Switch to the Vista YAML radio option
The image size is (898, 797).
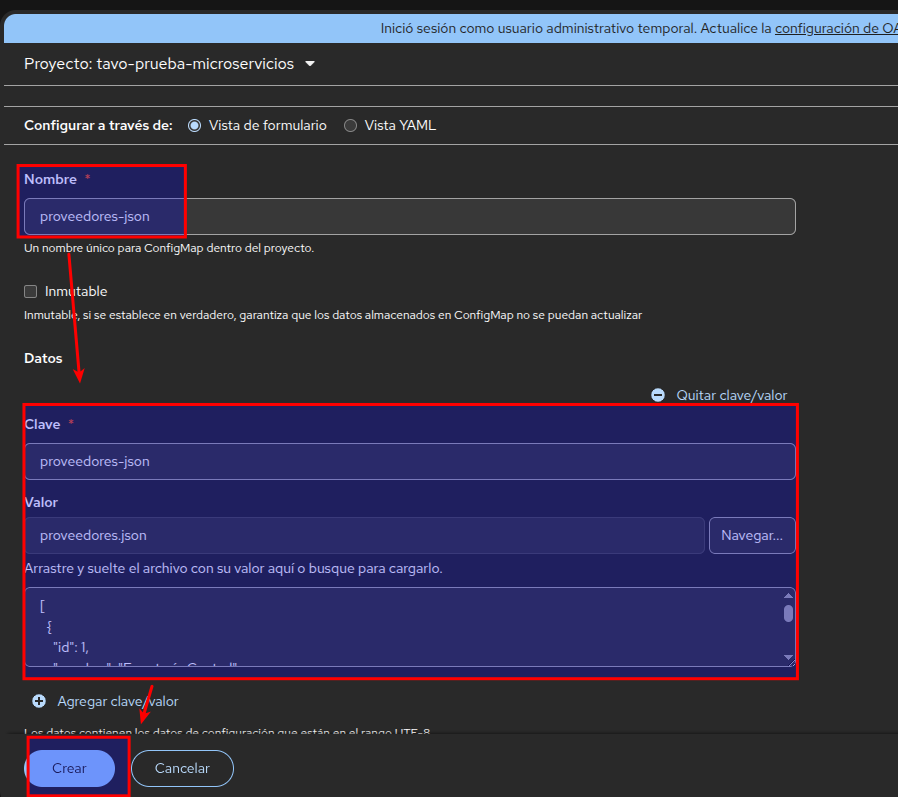(350, 126)
